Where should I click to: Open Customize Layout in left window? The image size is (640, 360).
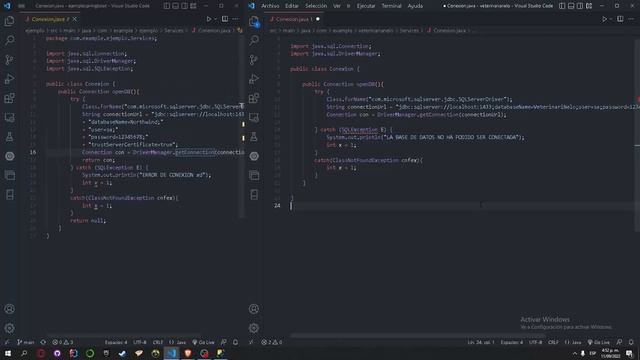click(x=193, y=6)
